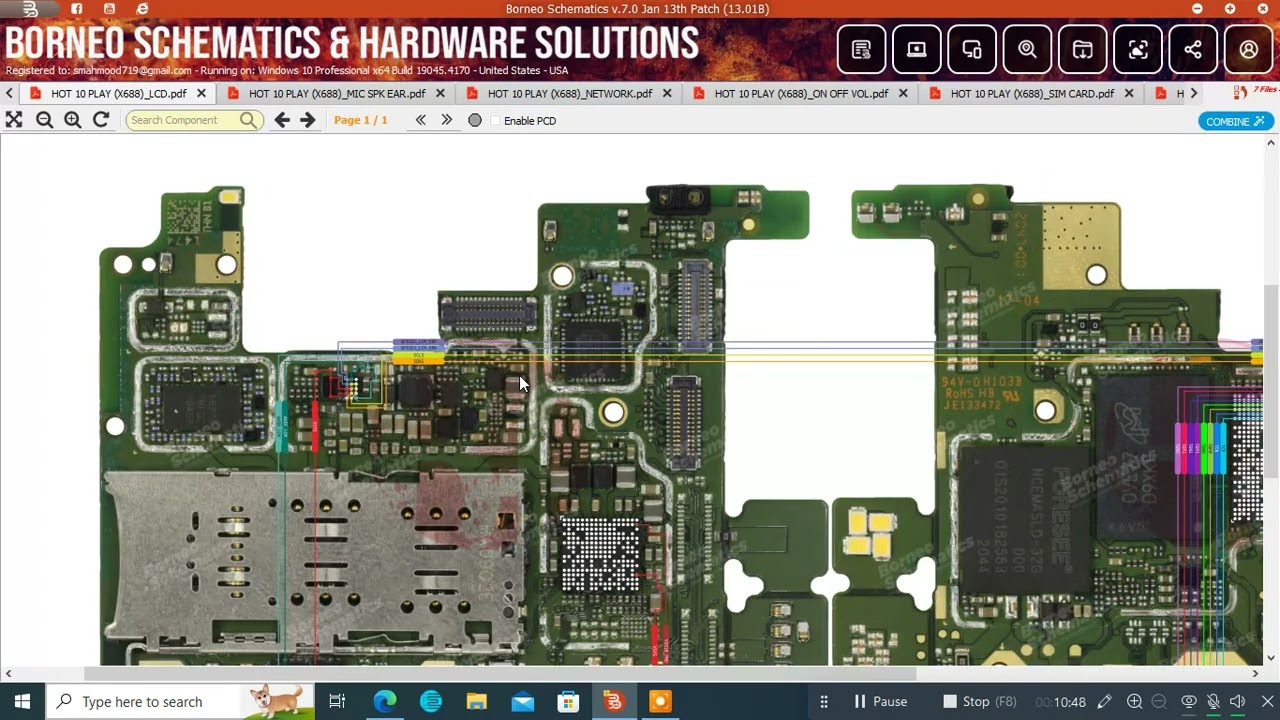The image size is (1280, 720).
Task: Close the MIC SPK EAR.pdf tab
Action: 440,93
